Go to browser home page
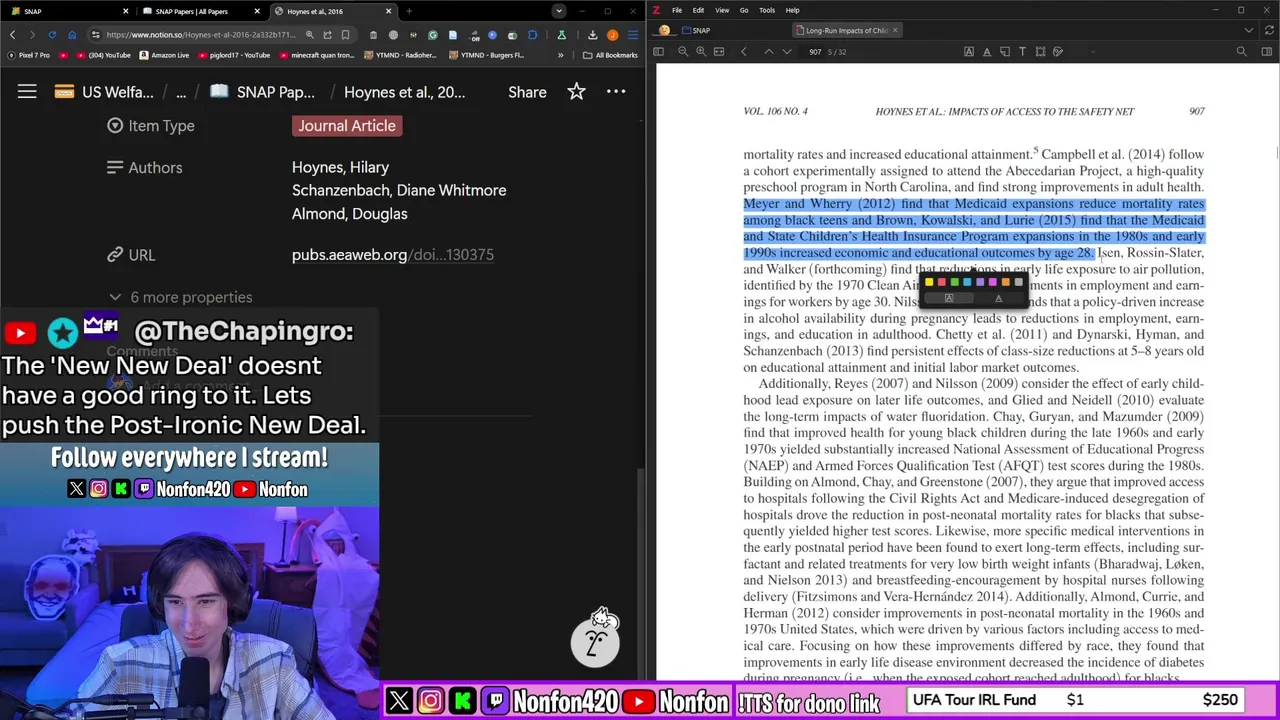The height and width of the screenshot is (720, 1280). click(x=72, y=35)
